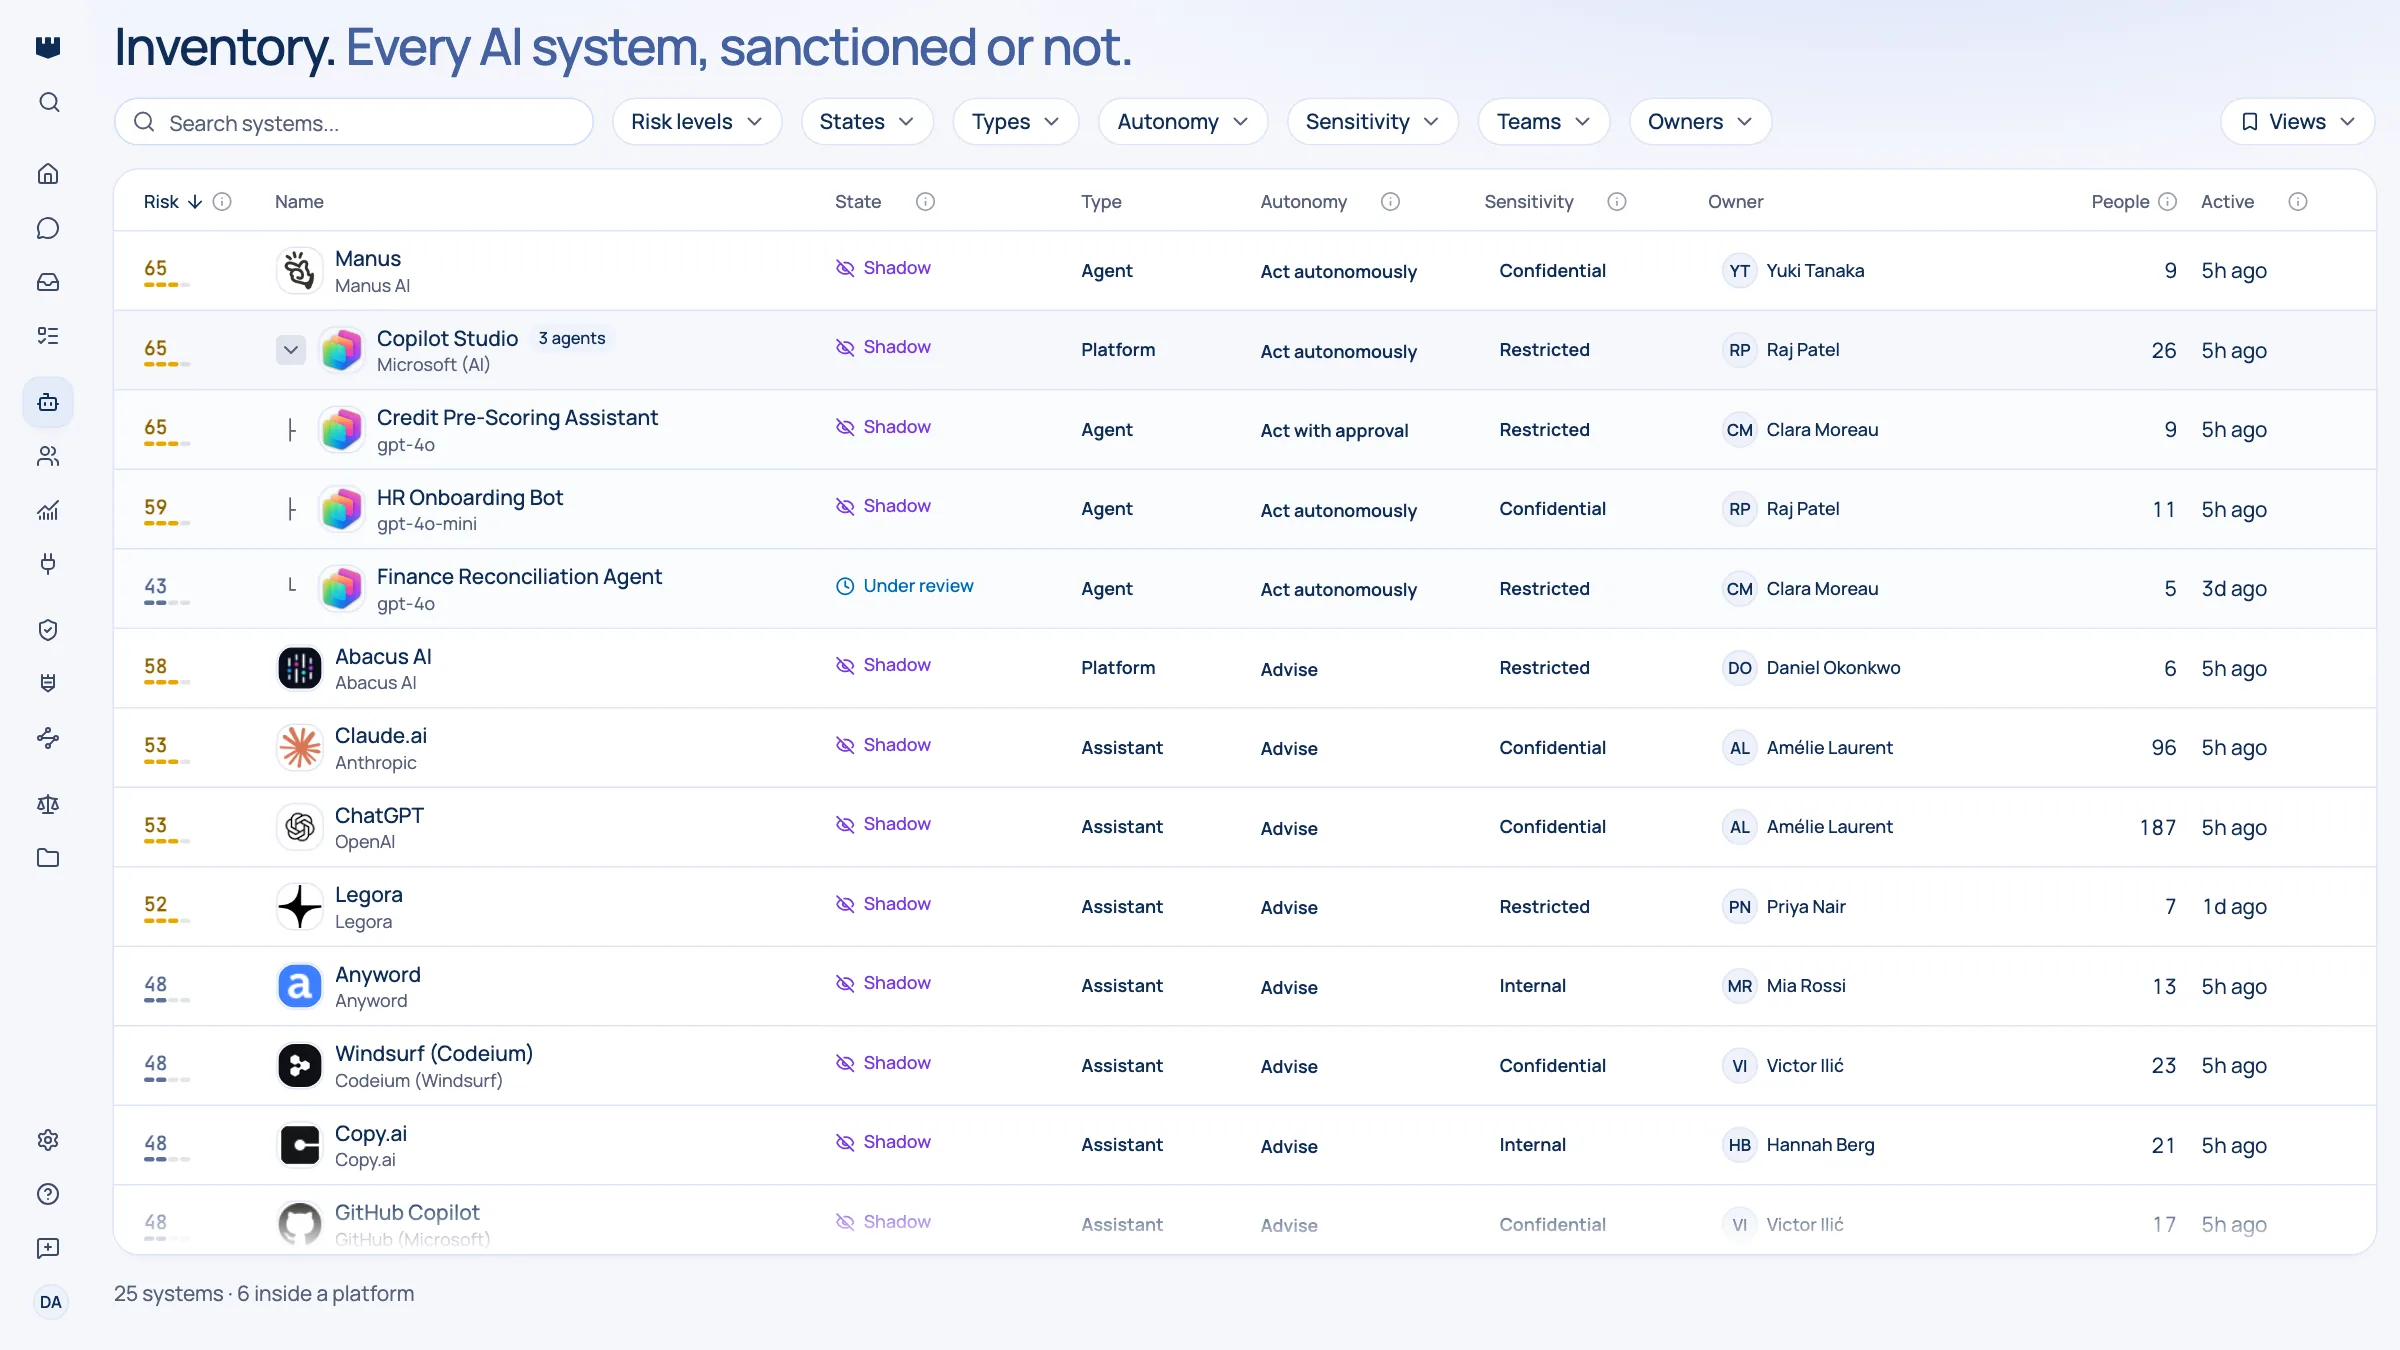Click the Sensitivity column info icon
Viewport: 2400px width, 1350px height.
click(x=1617, y=202)
